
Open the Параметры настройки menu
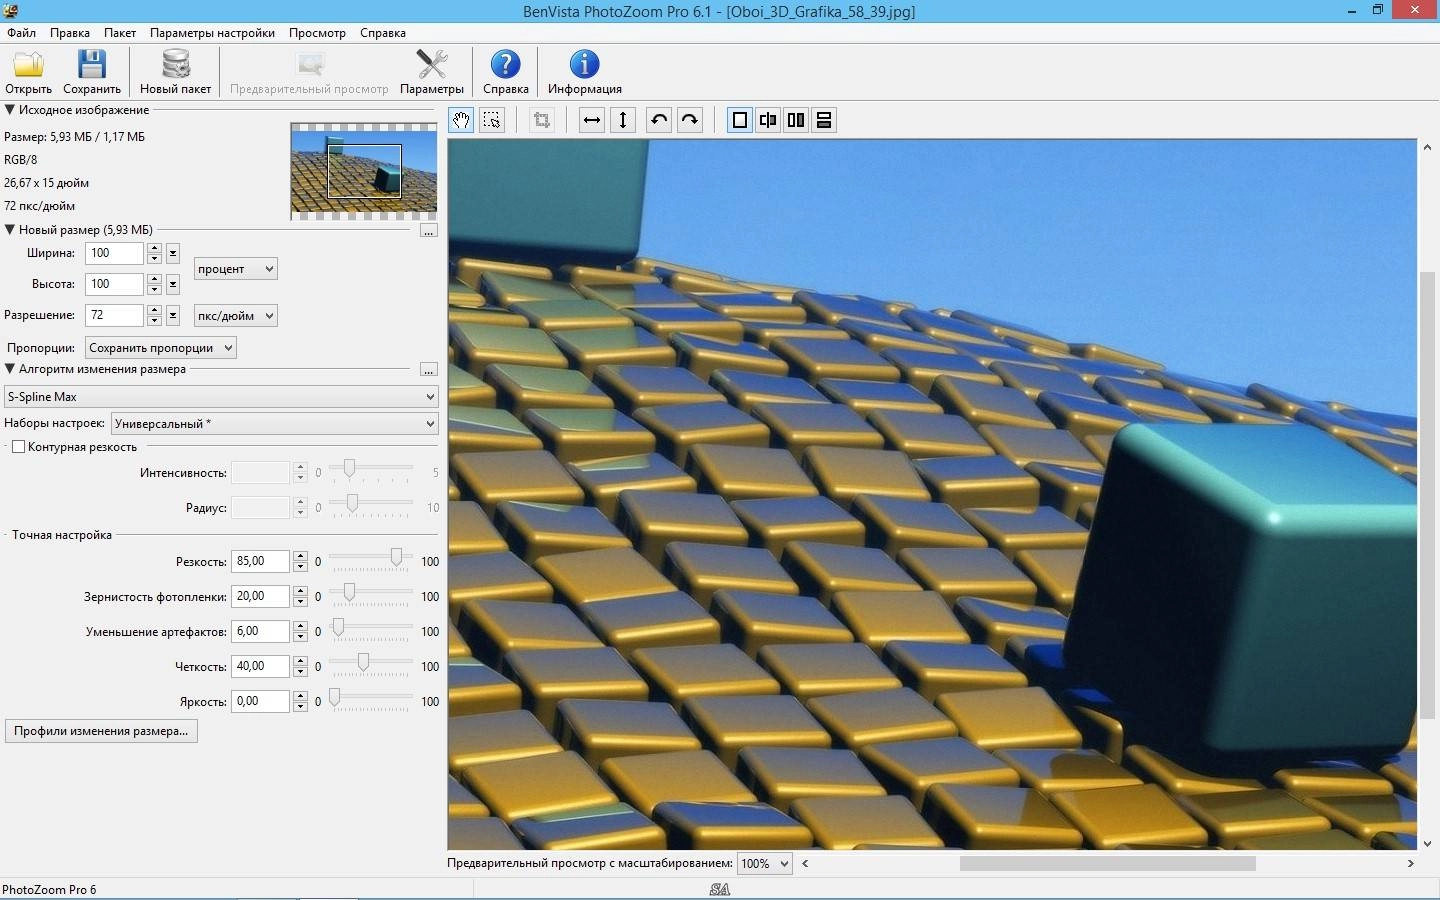pyautogui.click(x=212, y=33)
